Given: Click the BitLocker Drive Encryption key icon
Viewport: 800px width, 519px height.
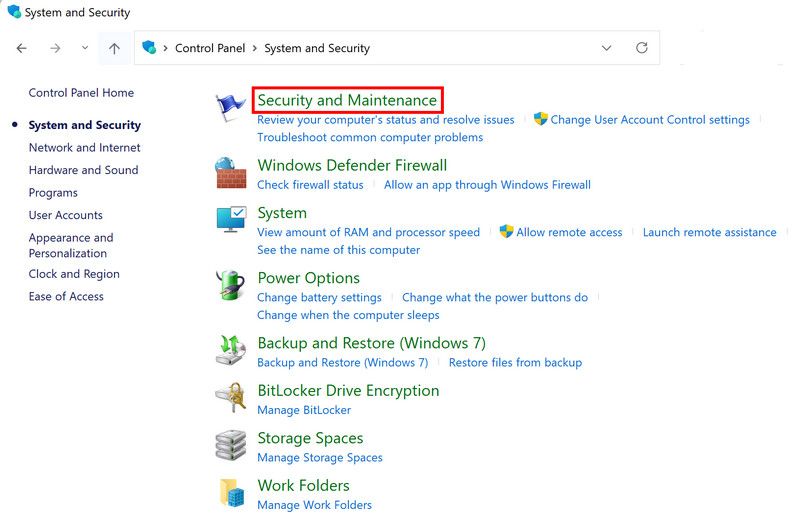Looking at the screenshot, I should (231, 398).
